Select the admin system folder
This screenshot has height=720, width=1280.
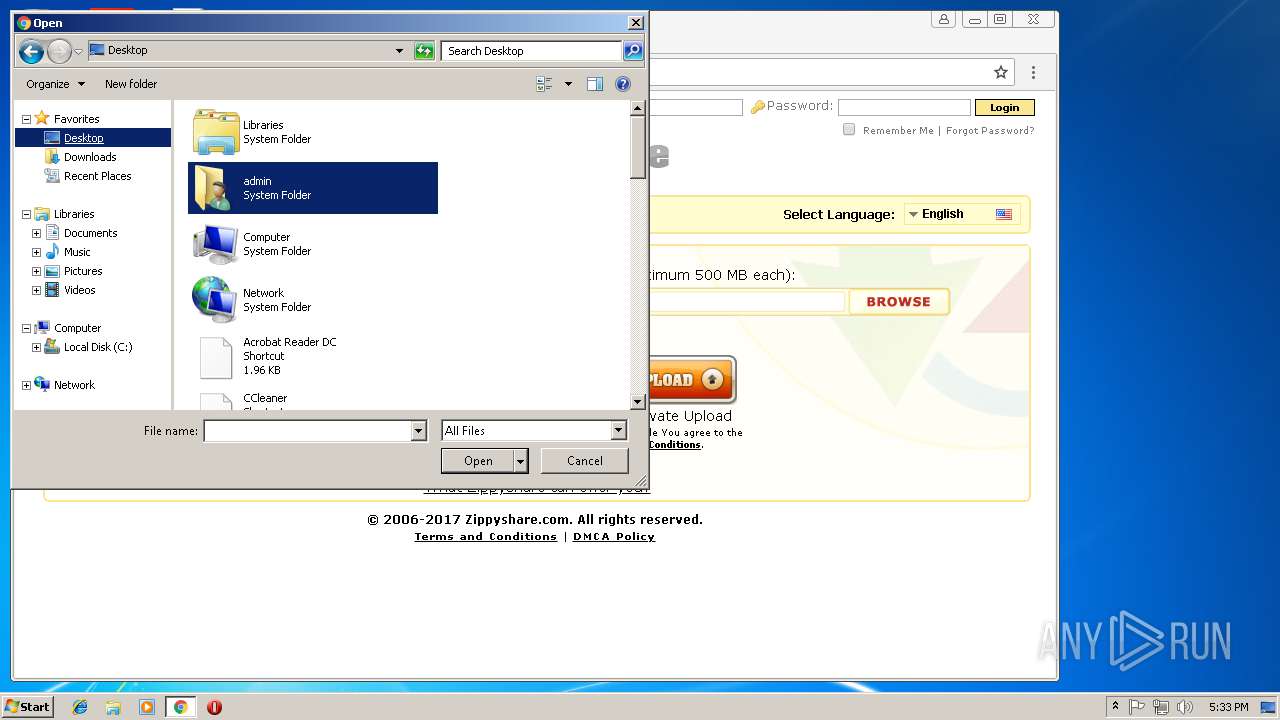[x=313, y=188]
